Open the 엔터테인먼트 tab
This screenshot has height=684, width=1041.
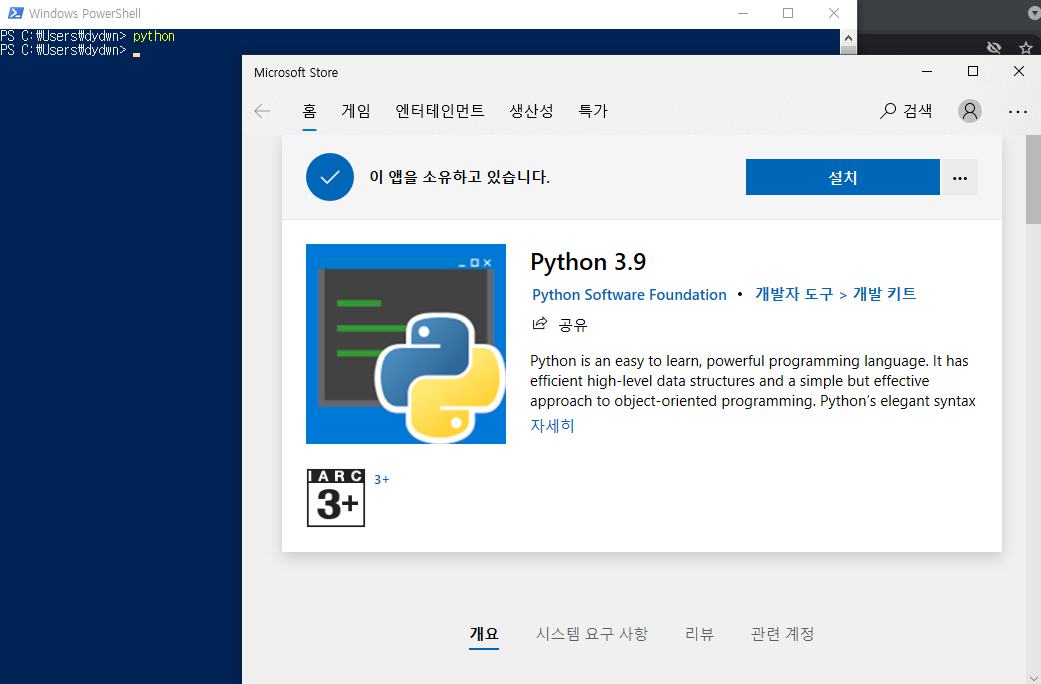440,111
